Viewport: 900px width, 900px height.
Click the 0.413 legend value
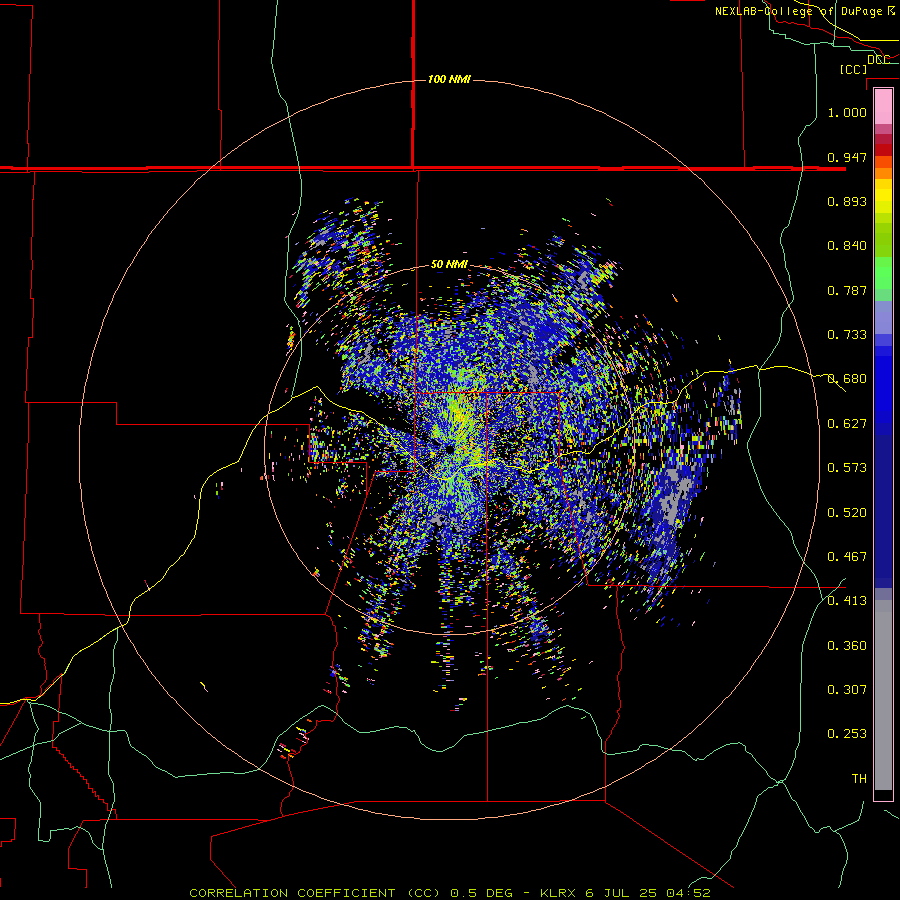(847, 601)
